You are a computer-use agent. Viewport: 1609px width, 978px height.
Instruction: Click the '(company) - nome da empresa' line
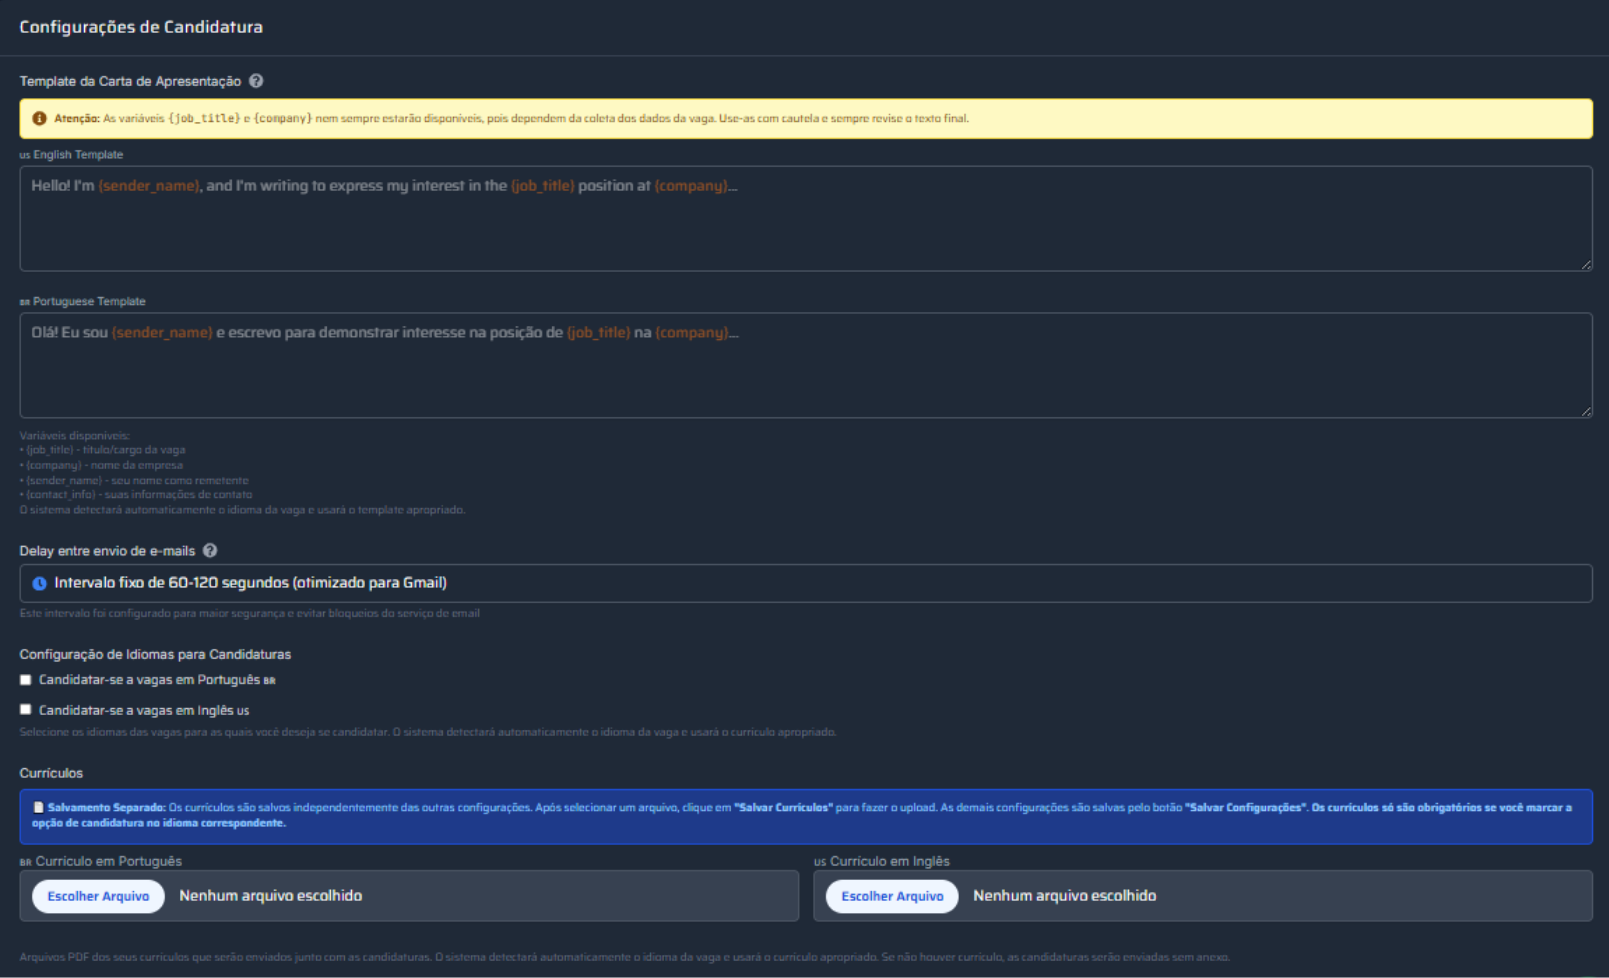tap(101, 465)
